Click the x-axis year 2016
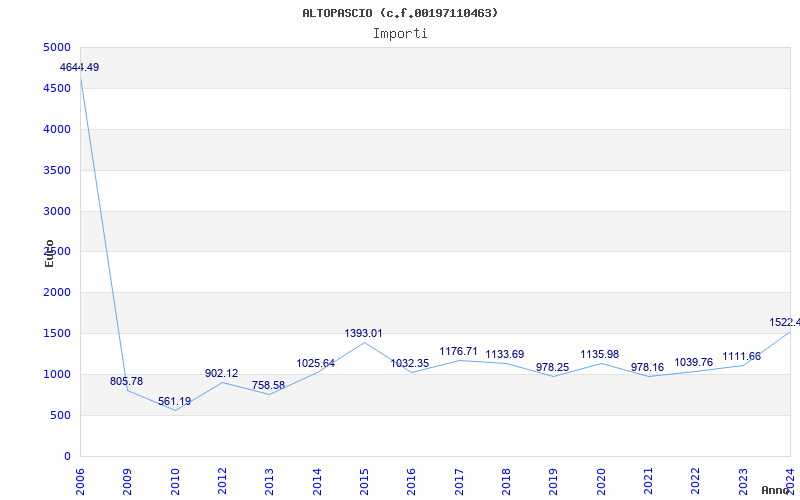800x500 pixels. [412, 482]
